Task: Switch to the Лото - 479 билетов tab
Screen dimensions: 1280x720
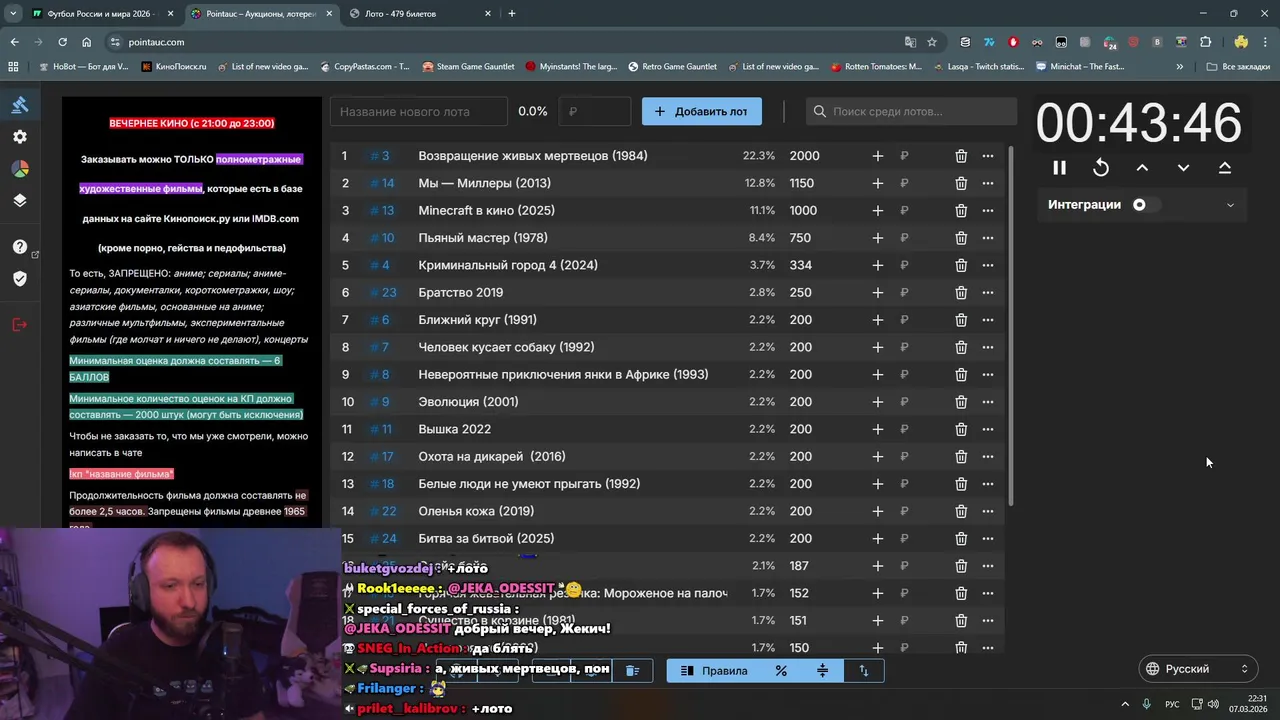Action: tap(418, 14)
